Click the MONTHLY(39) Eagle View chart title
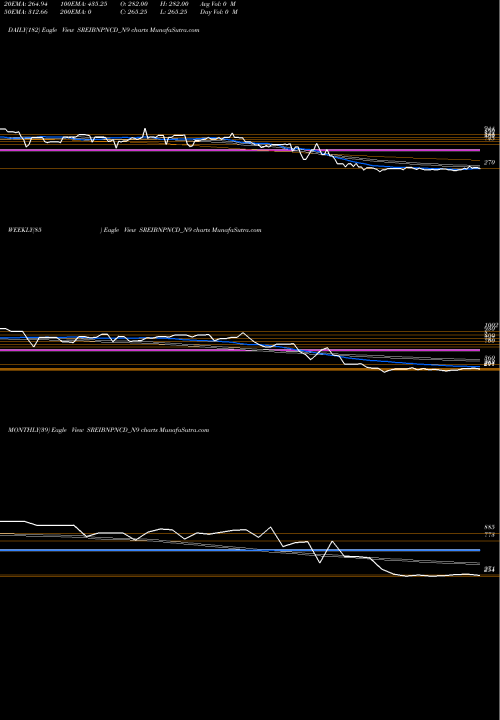500x720 pixels. coord(108,430)
